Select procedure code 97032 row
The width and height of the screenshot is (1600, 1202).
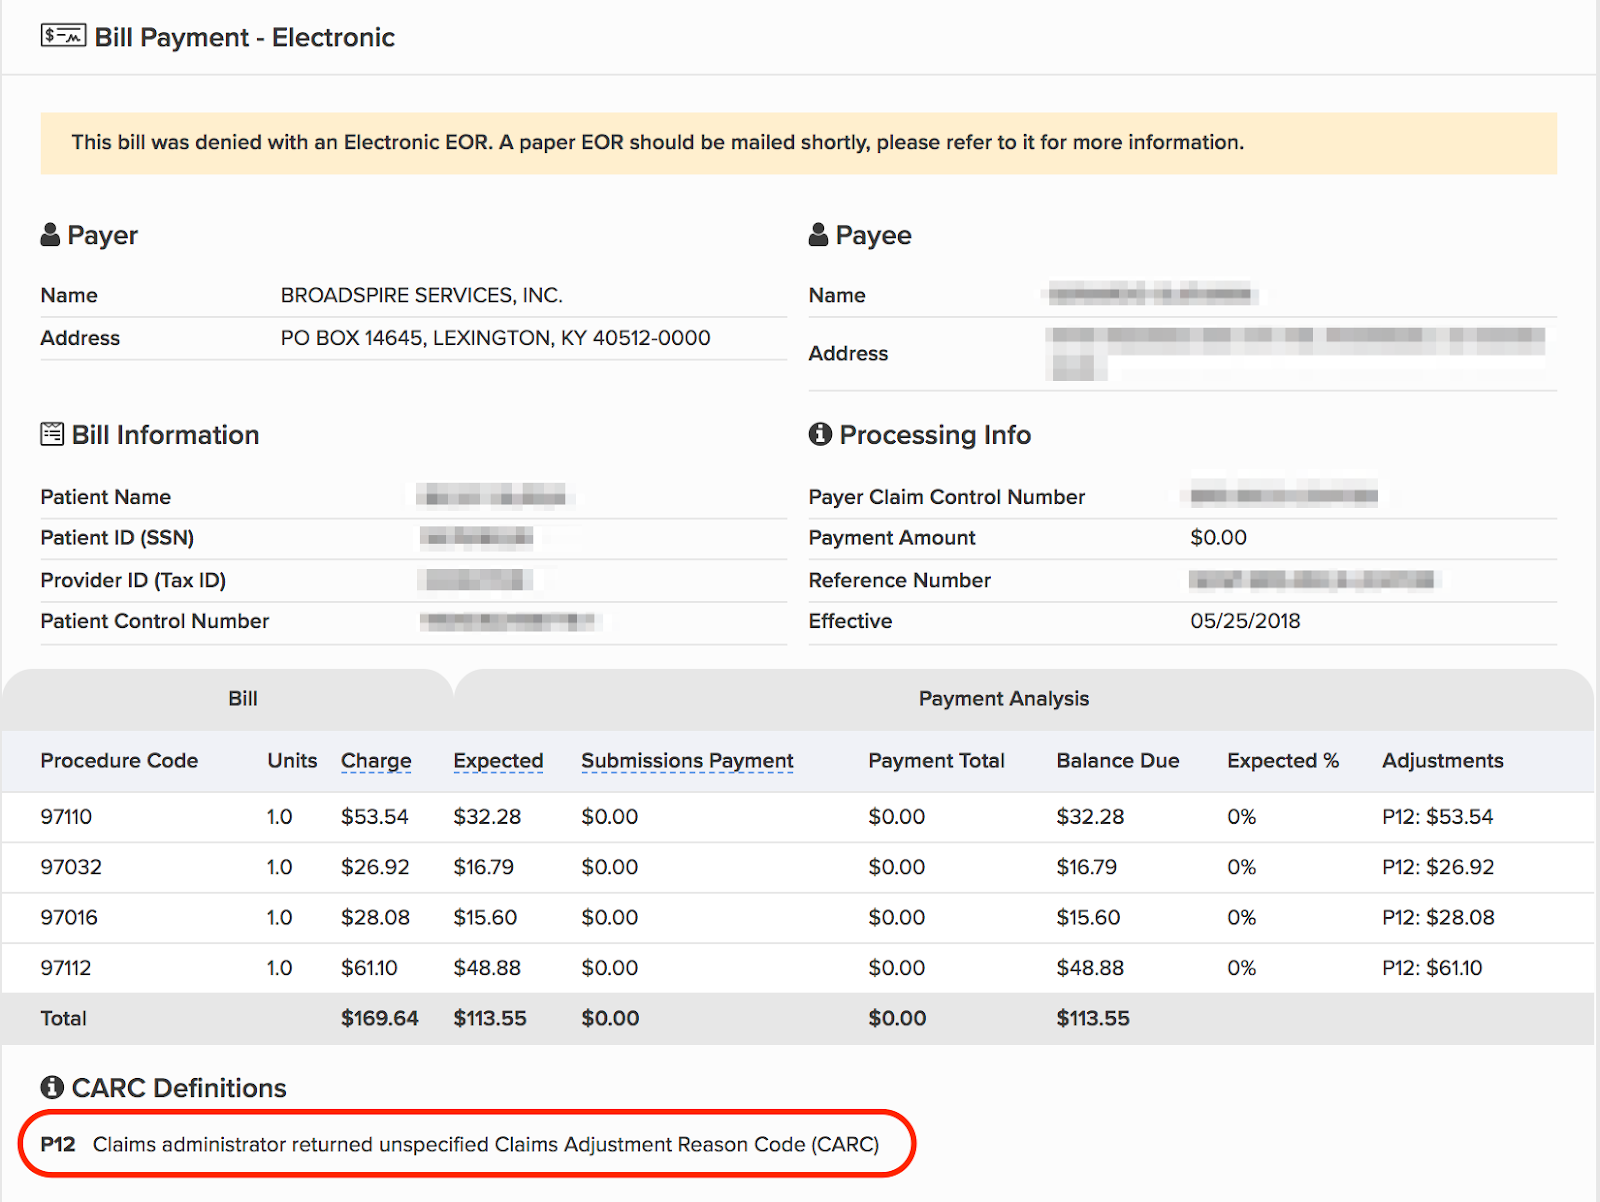click(71, 867)
